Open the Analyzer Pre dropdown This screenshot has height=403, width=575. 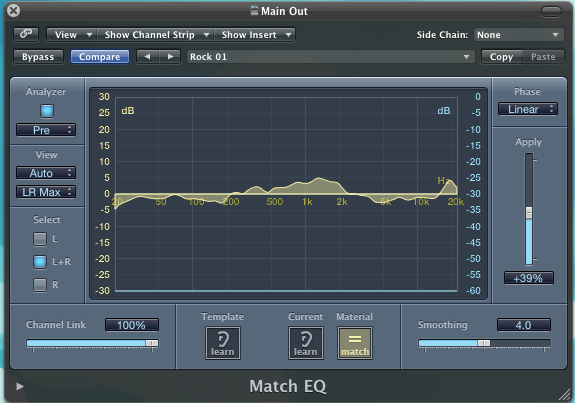[x=46, y=130]
